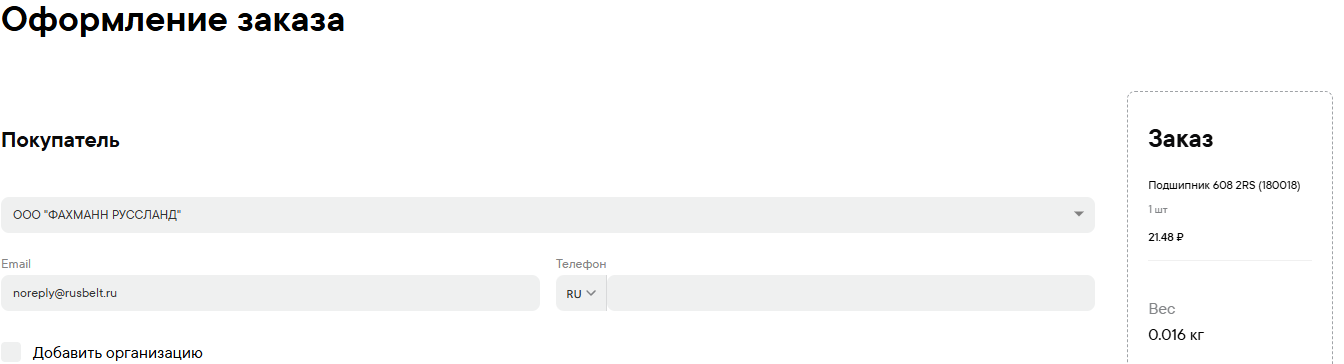Image resolution: width=1344 pixels, height=364 pixels.
Task: Click the Оформление заказа page title
Action: coord(173,19)
